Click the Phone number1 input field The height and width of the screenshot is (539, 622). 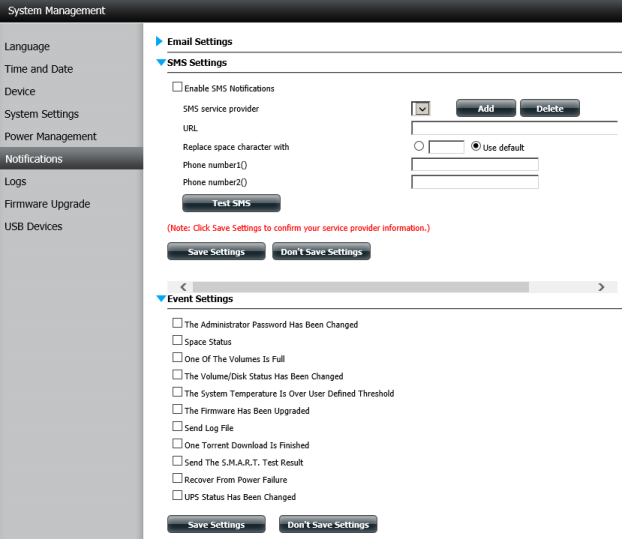(x=475, y=164)
